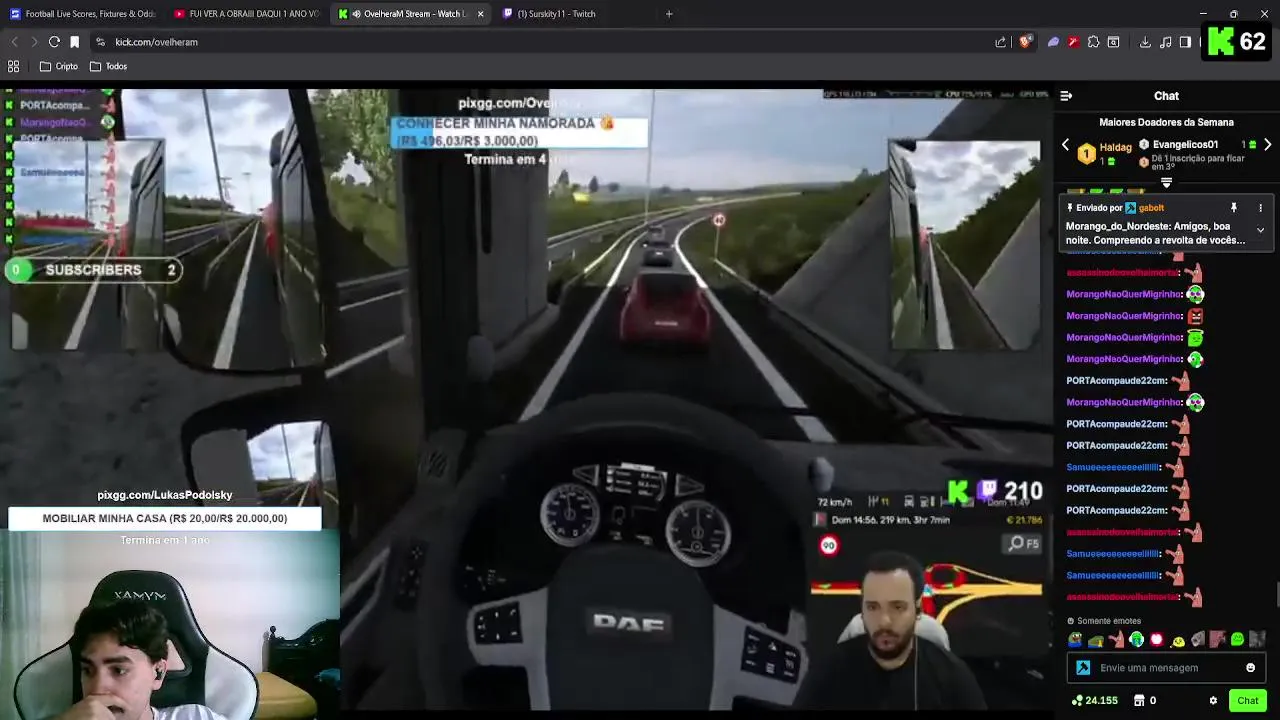View site information icon in address bar

pos(100,42)
